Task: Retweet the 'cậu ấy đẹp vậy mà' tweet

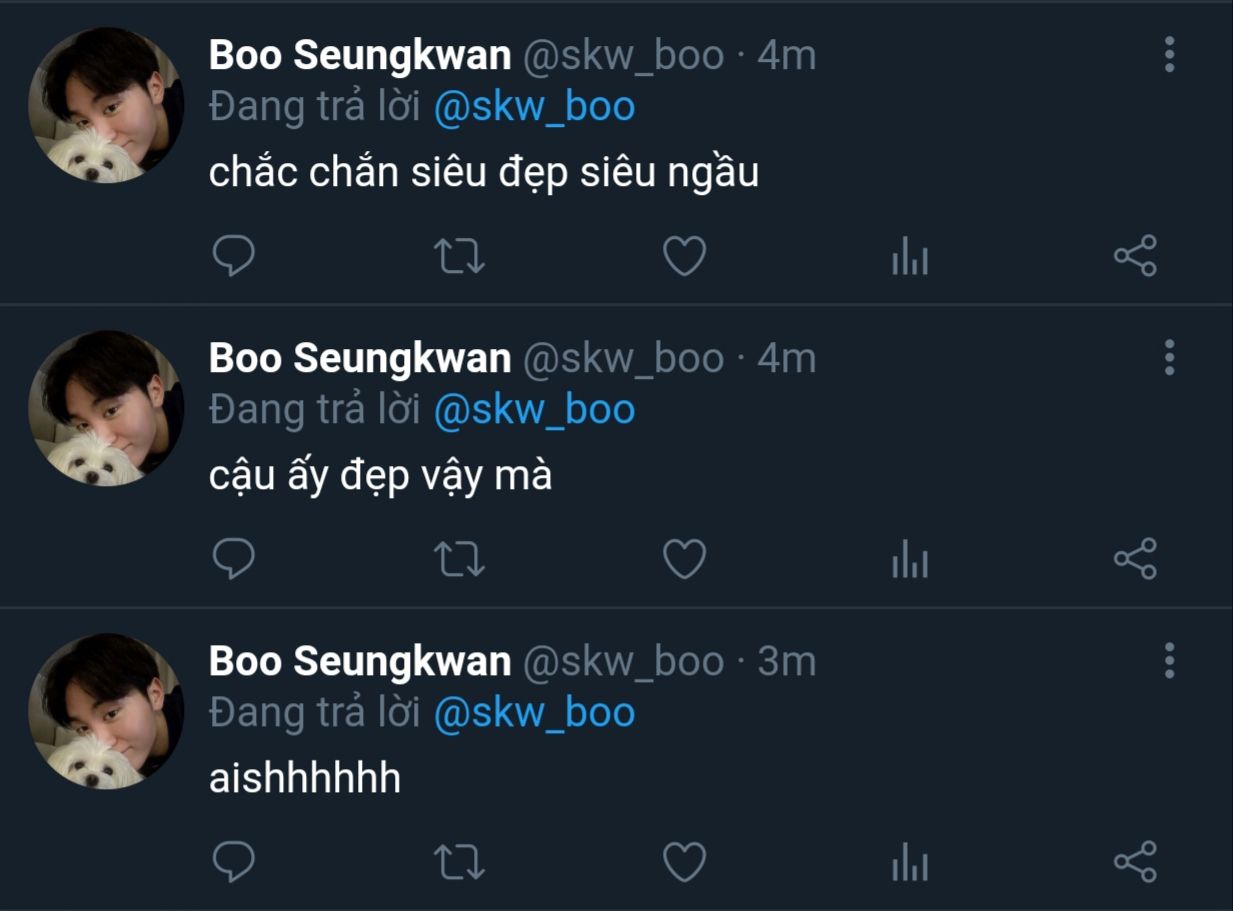Action: tap(460, 559)
